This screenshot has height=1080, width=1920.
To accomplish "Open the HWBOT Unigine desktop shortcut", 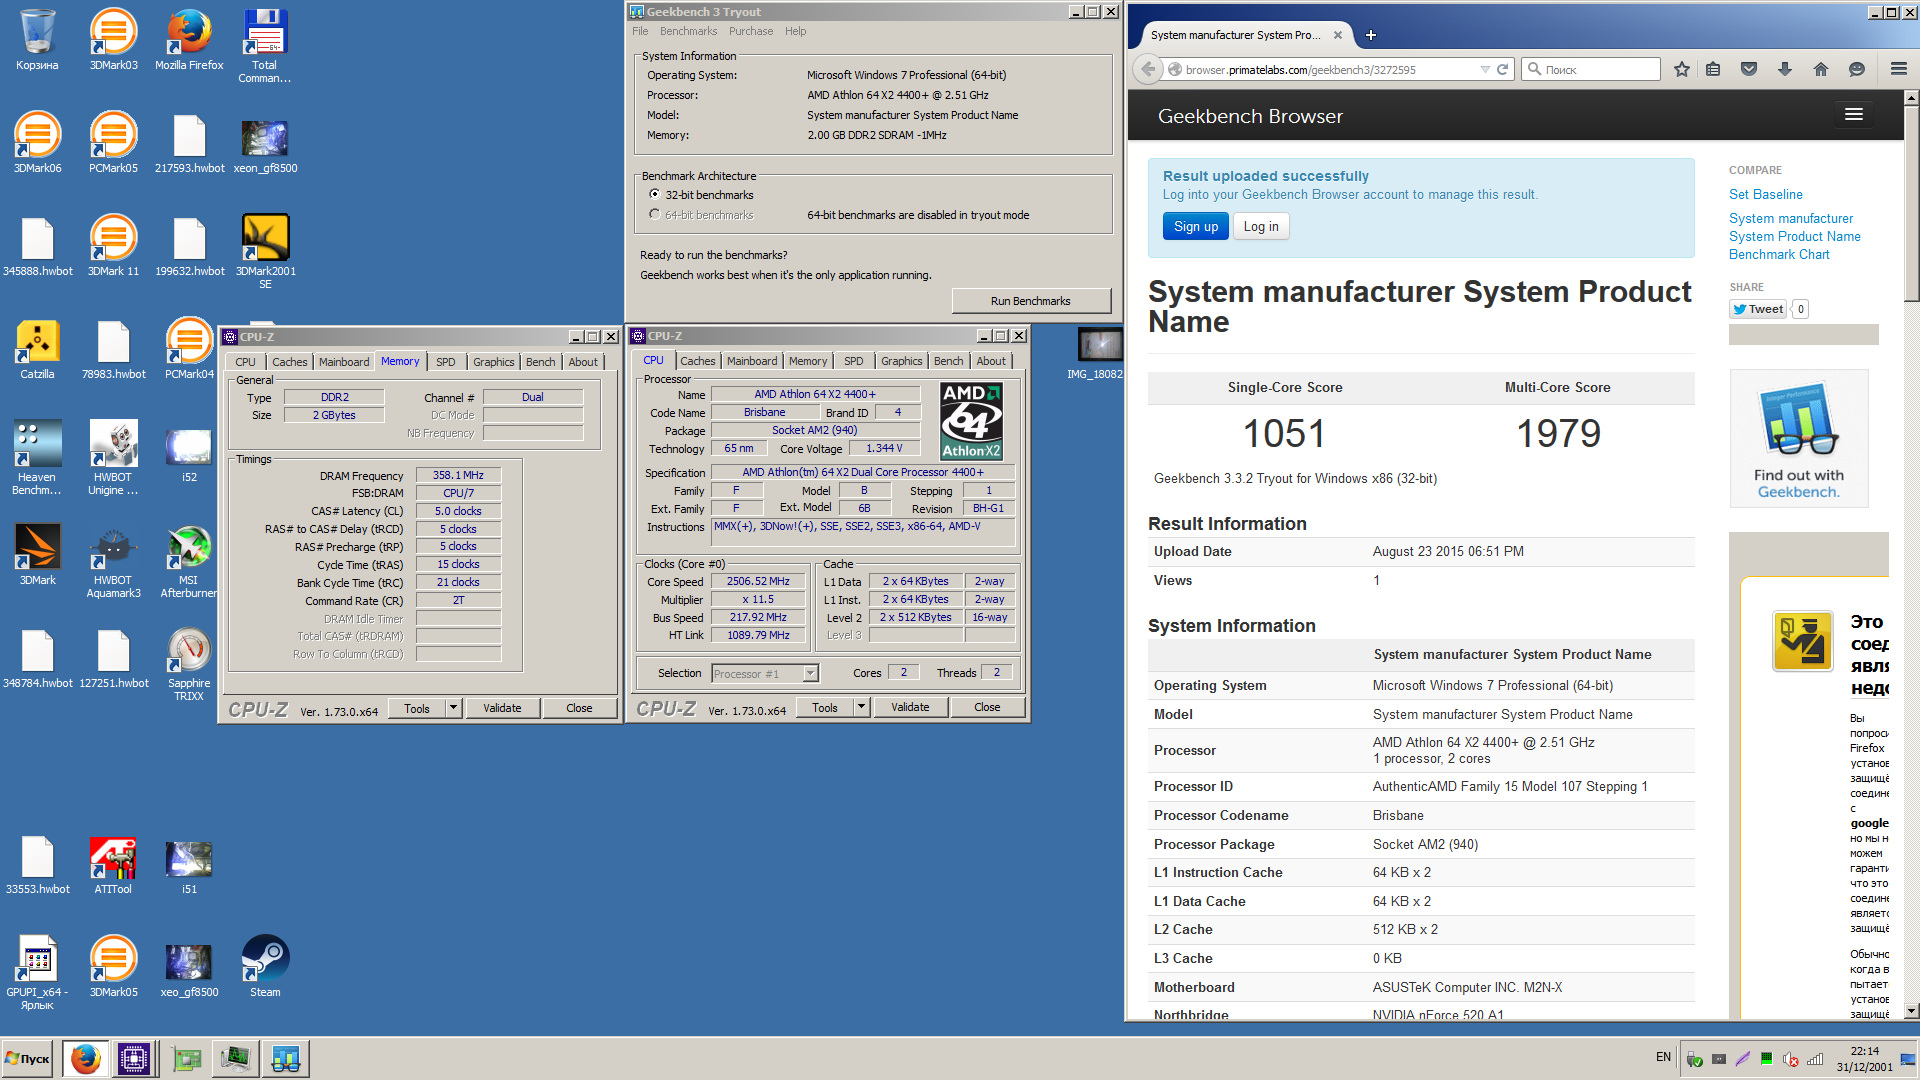I will 113,458.
